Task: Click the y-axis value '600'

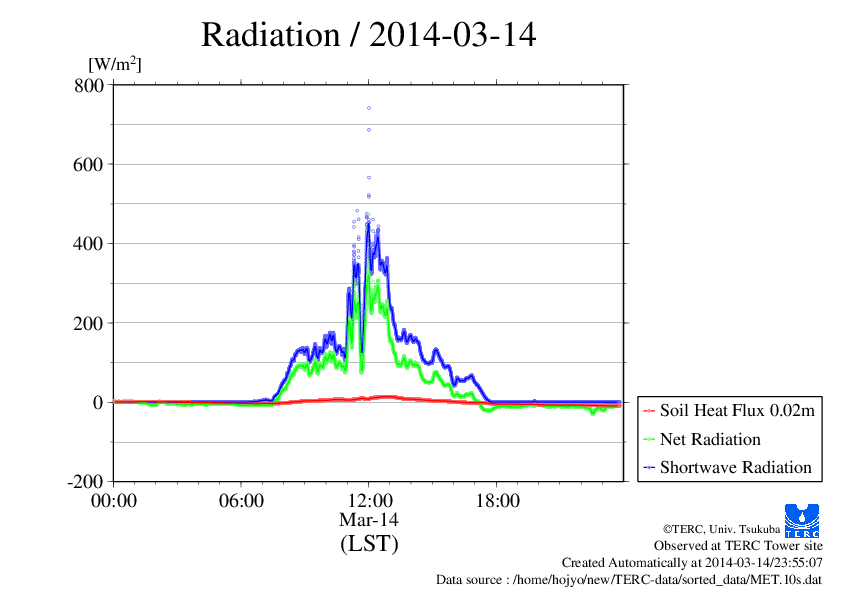Action: (88, 164)
